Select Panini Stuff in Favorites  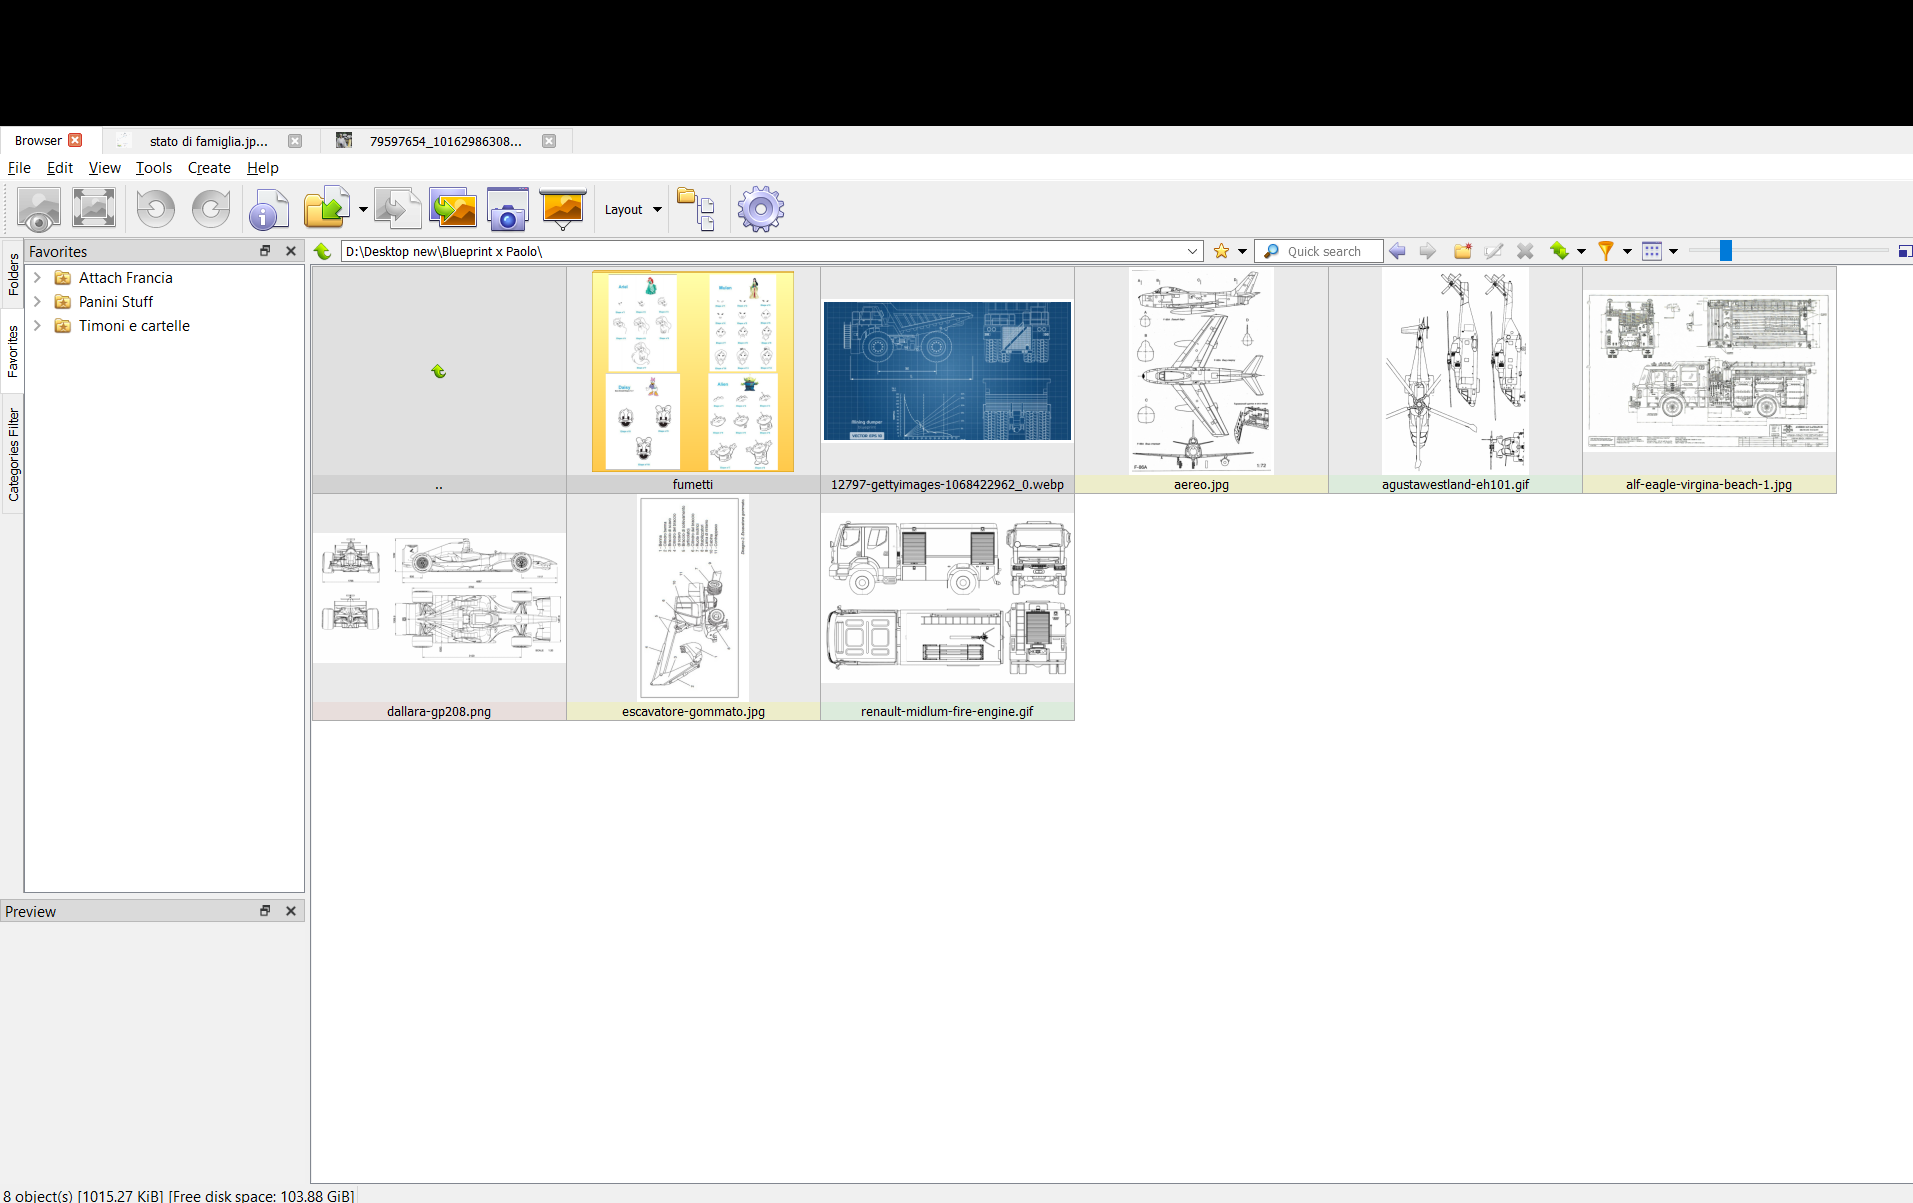pyautogui.click(x=116, y=302)
